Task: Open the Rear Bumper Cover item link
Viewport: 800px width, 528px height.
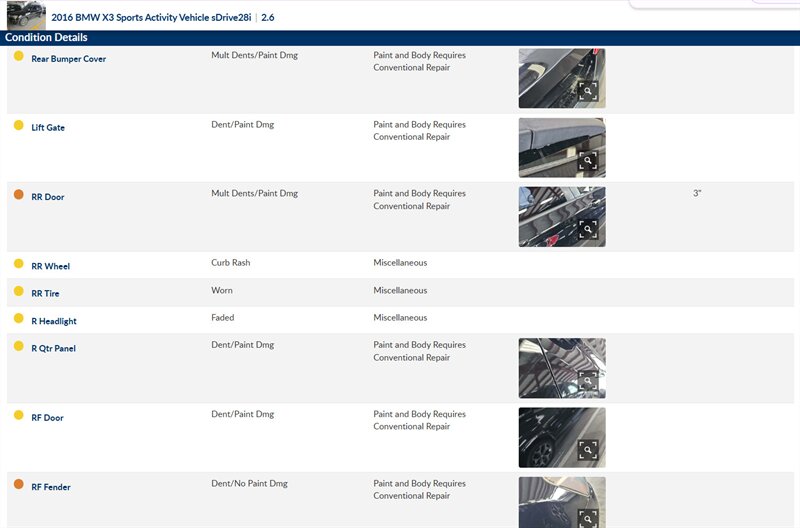Action: click(68, 59)
